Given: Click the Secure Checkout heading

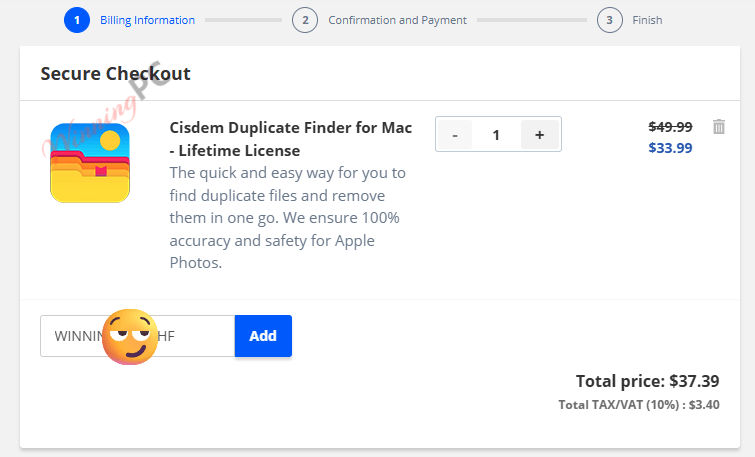Looking at the screenshot, I should 116,74.
